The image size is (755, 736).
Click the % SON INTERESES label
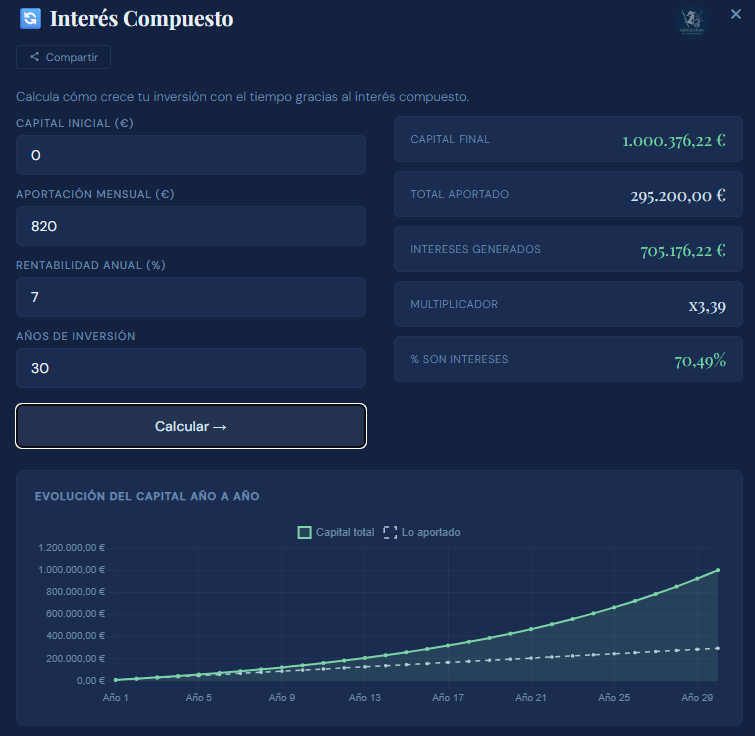459,359
